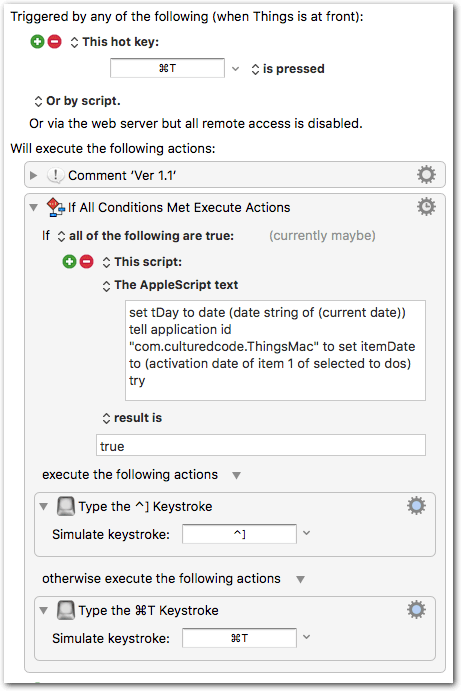
Task: Open the gear menu for the Type ^] Keystroke action
Action: click(x=416, y=505)
